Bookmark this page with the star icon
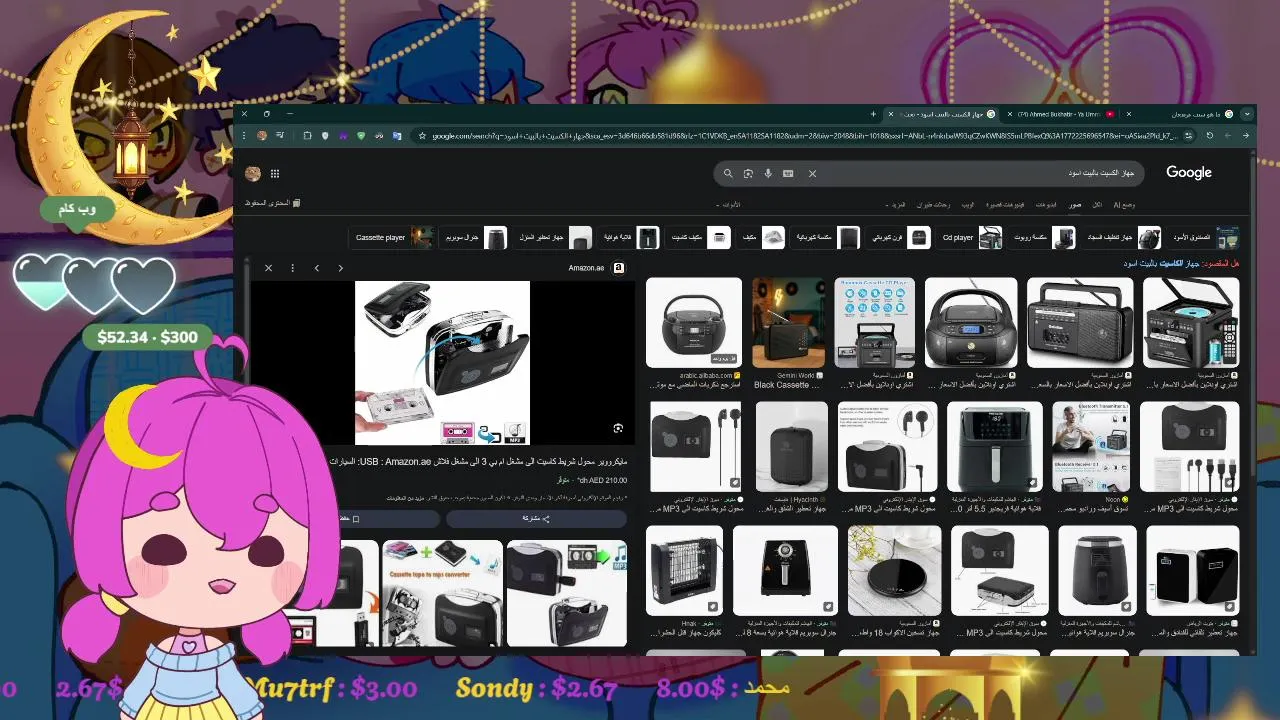 point(422,136)
